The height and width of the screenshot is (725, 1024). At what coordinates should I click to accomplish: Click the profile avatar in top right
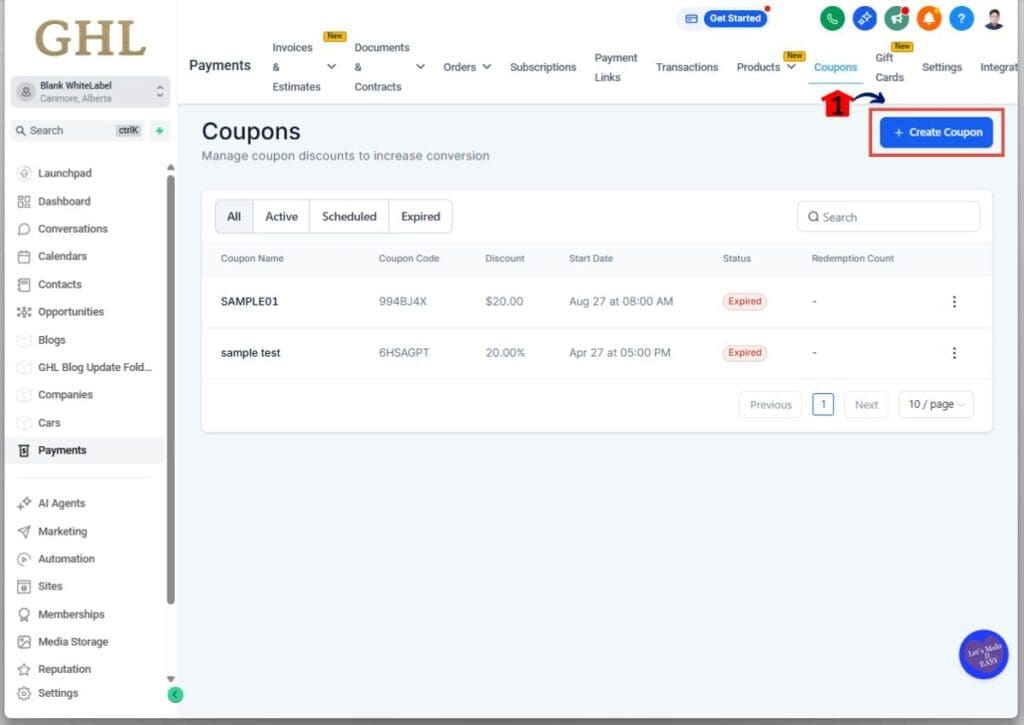click(996, 16)
